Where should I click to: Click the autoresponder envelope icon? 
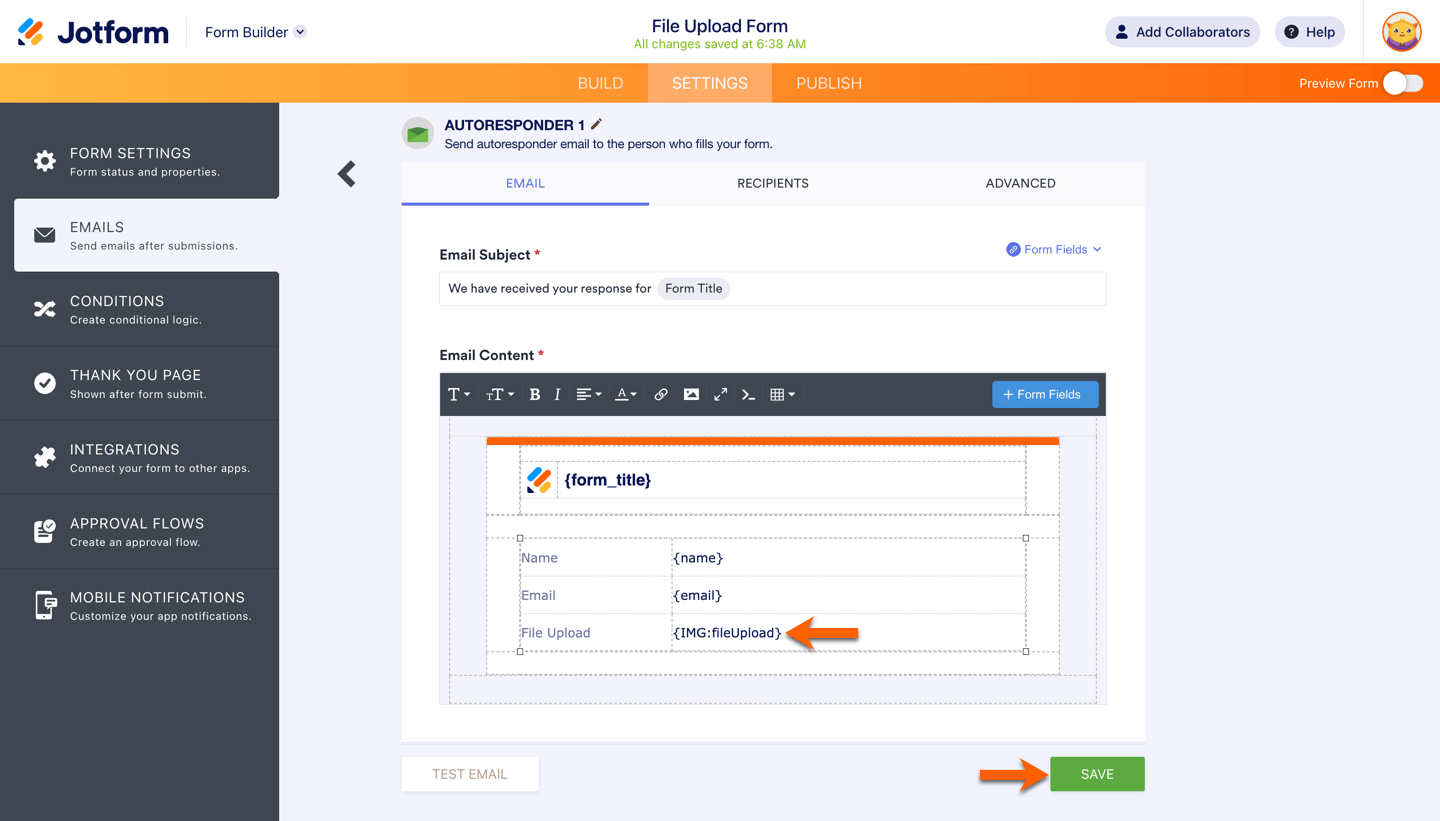[x=418, y=133]
